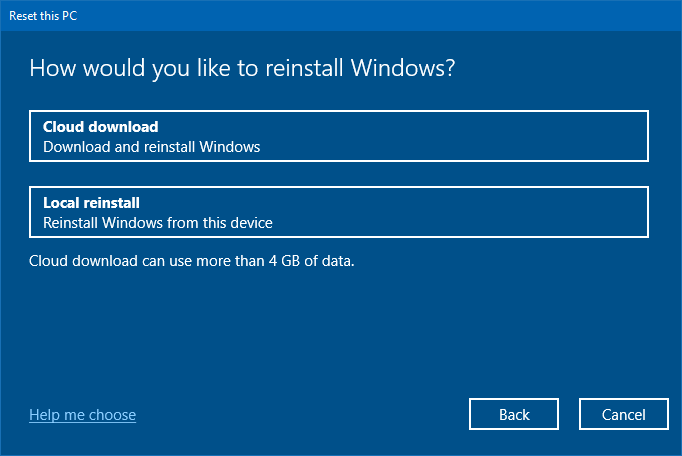682x456 pixels.
Task: Pick reinstalling Windows from the cloud
Action: coord(339,136)
